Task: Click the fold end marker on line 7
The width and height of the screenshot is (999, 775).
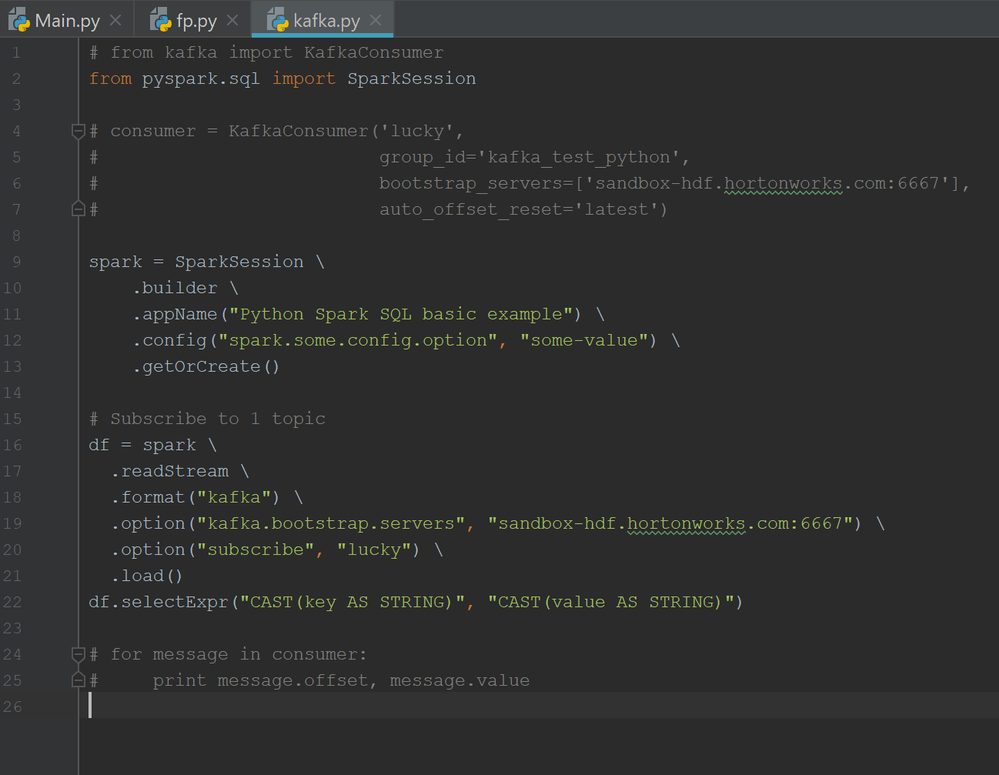Action: tap(78, 209)
